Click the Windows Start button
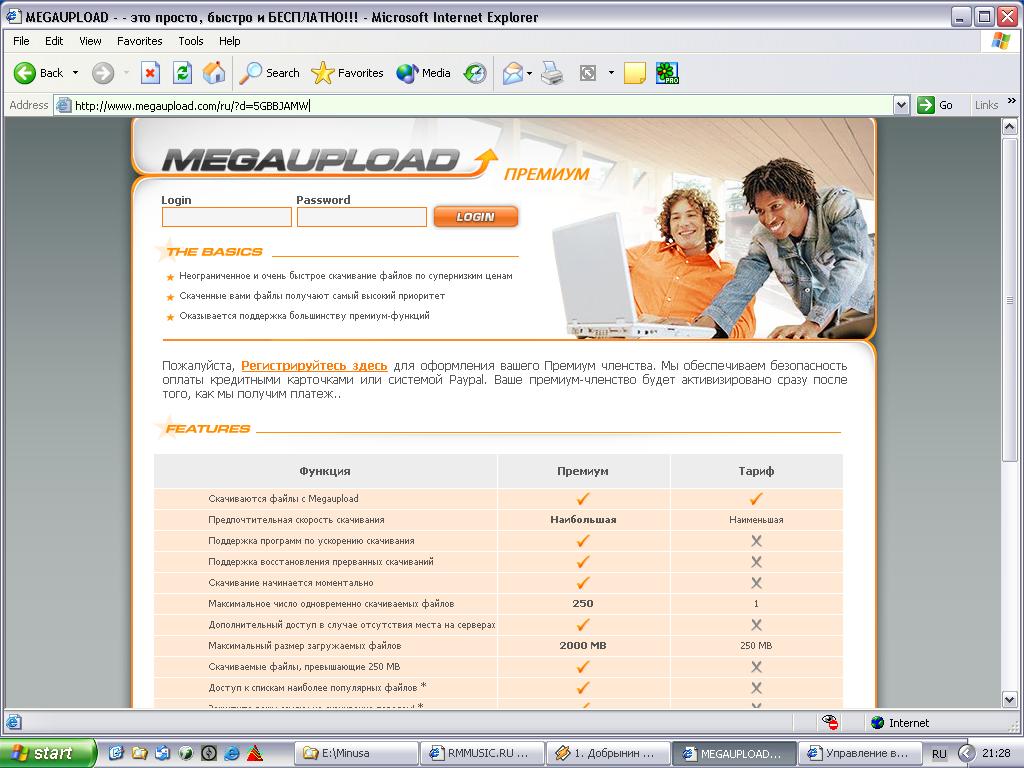This screenshot has width=1024, height=768. coord(47,753)
